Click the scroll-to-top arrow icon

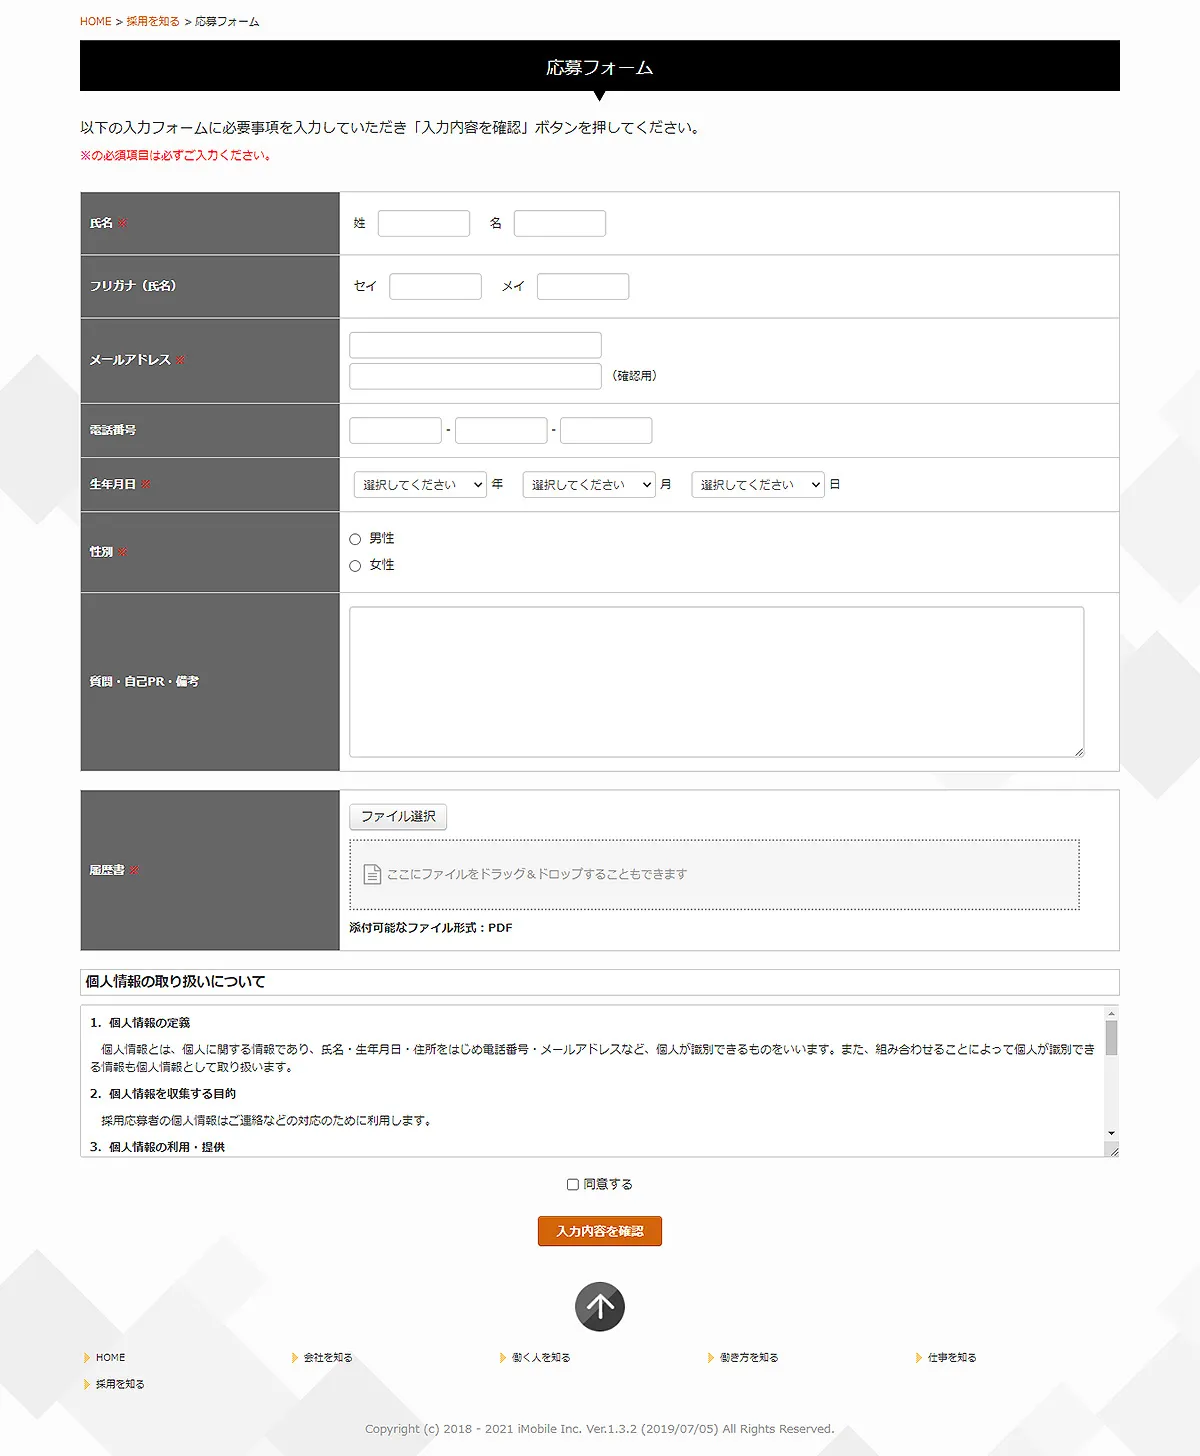coord(599,1306)
